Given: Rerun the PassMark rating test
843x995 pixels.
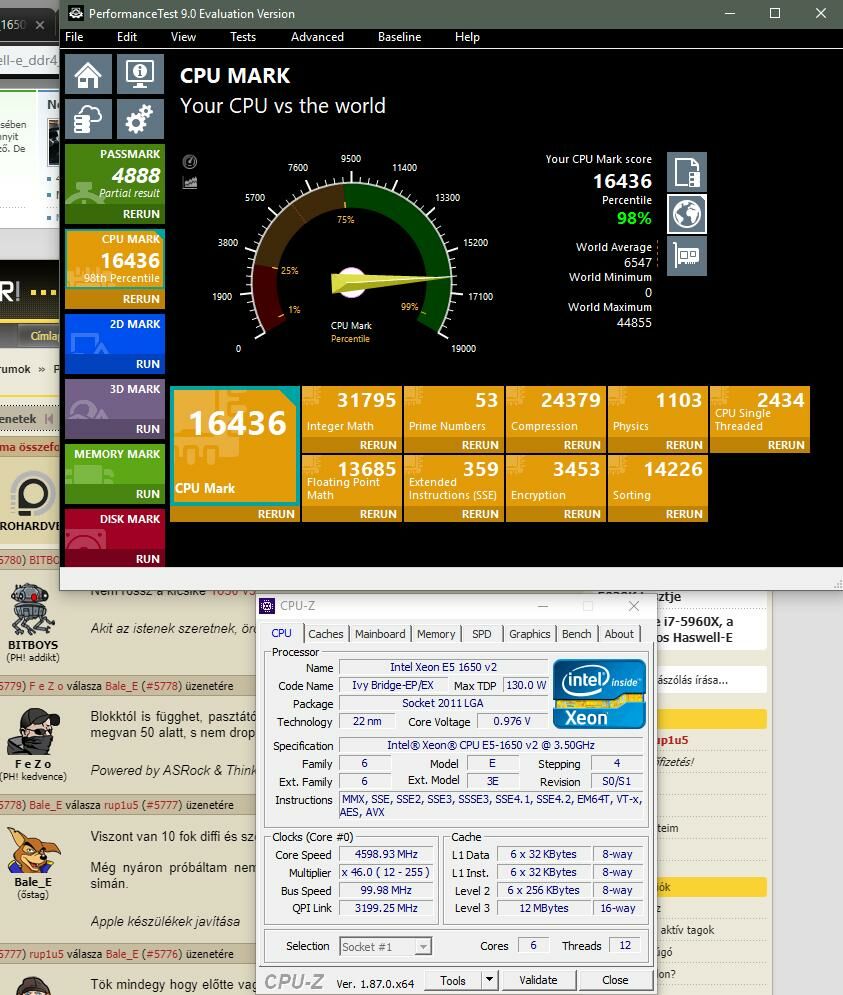Looking at the screenshot, I should [141, 214].
